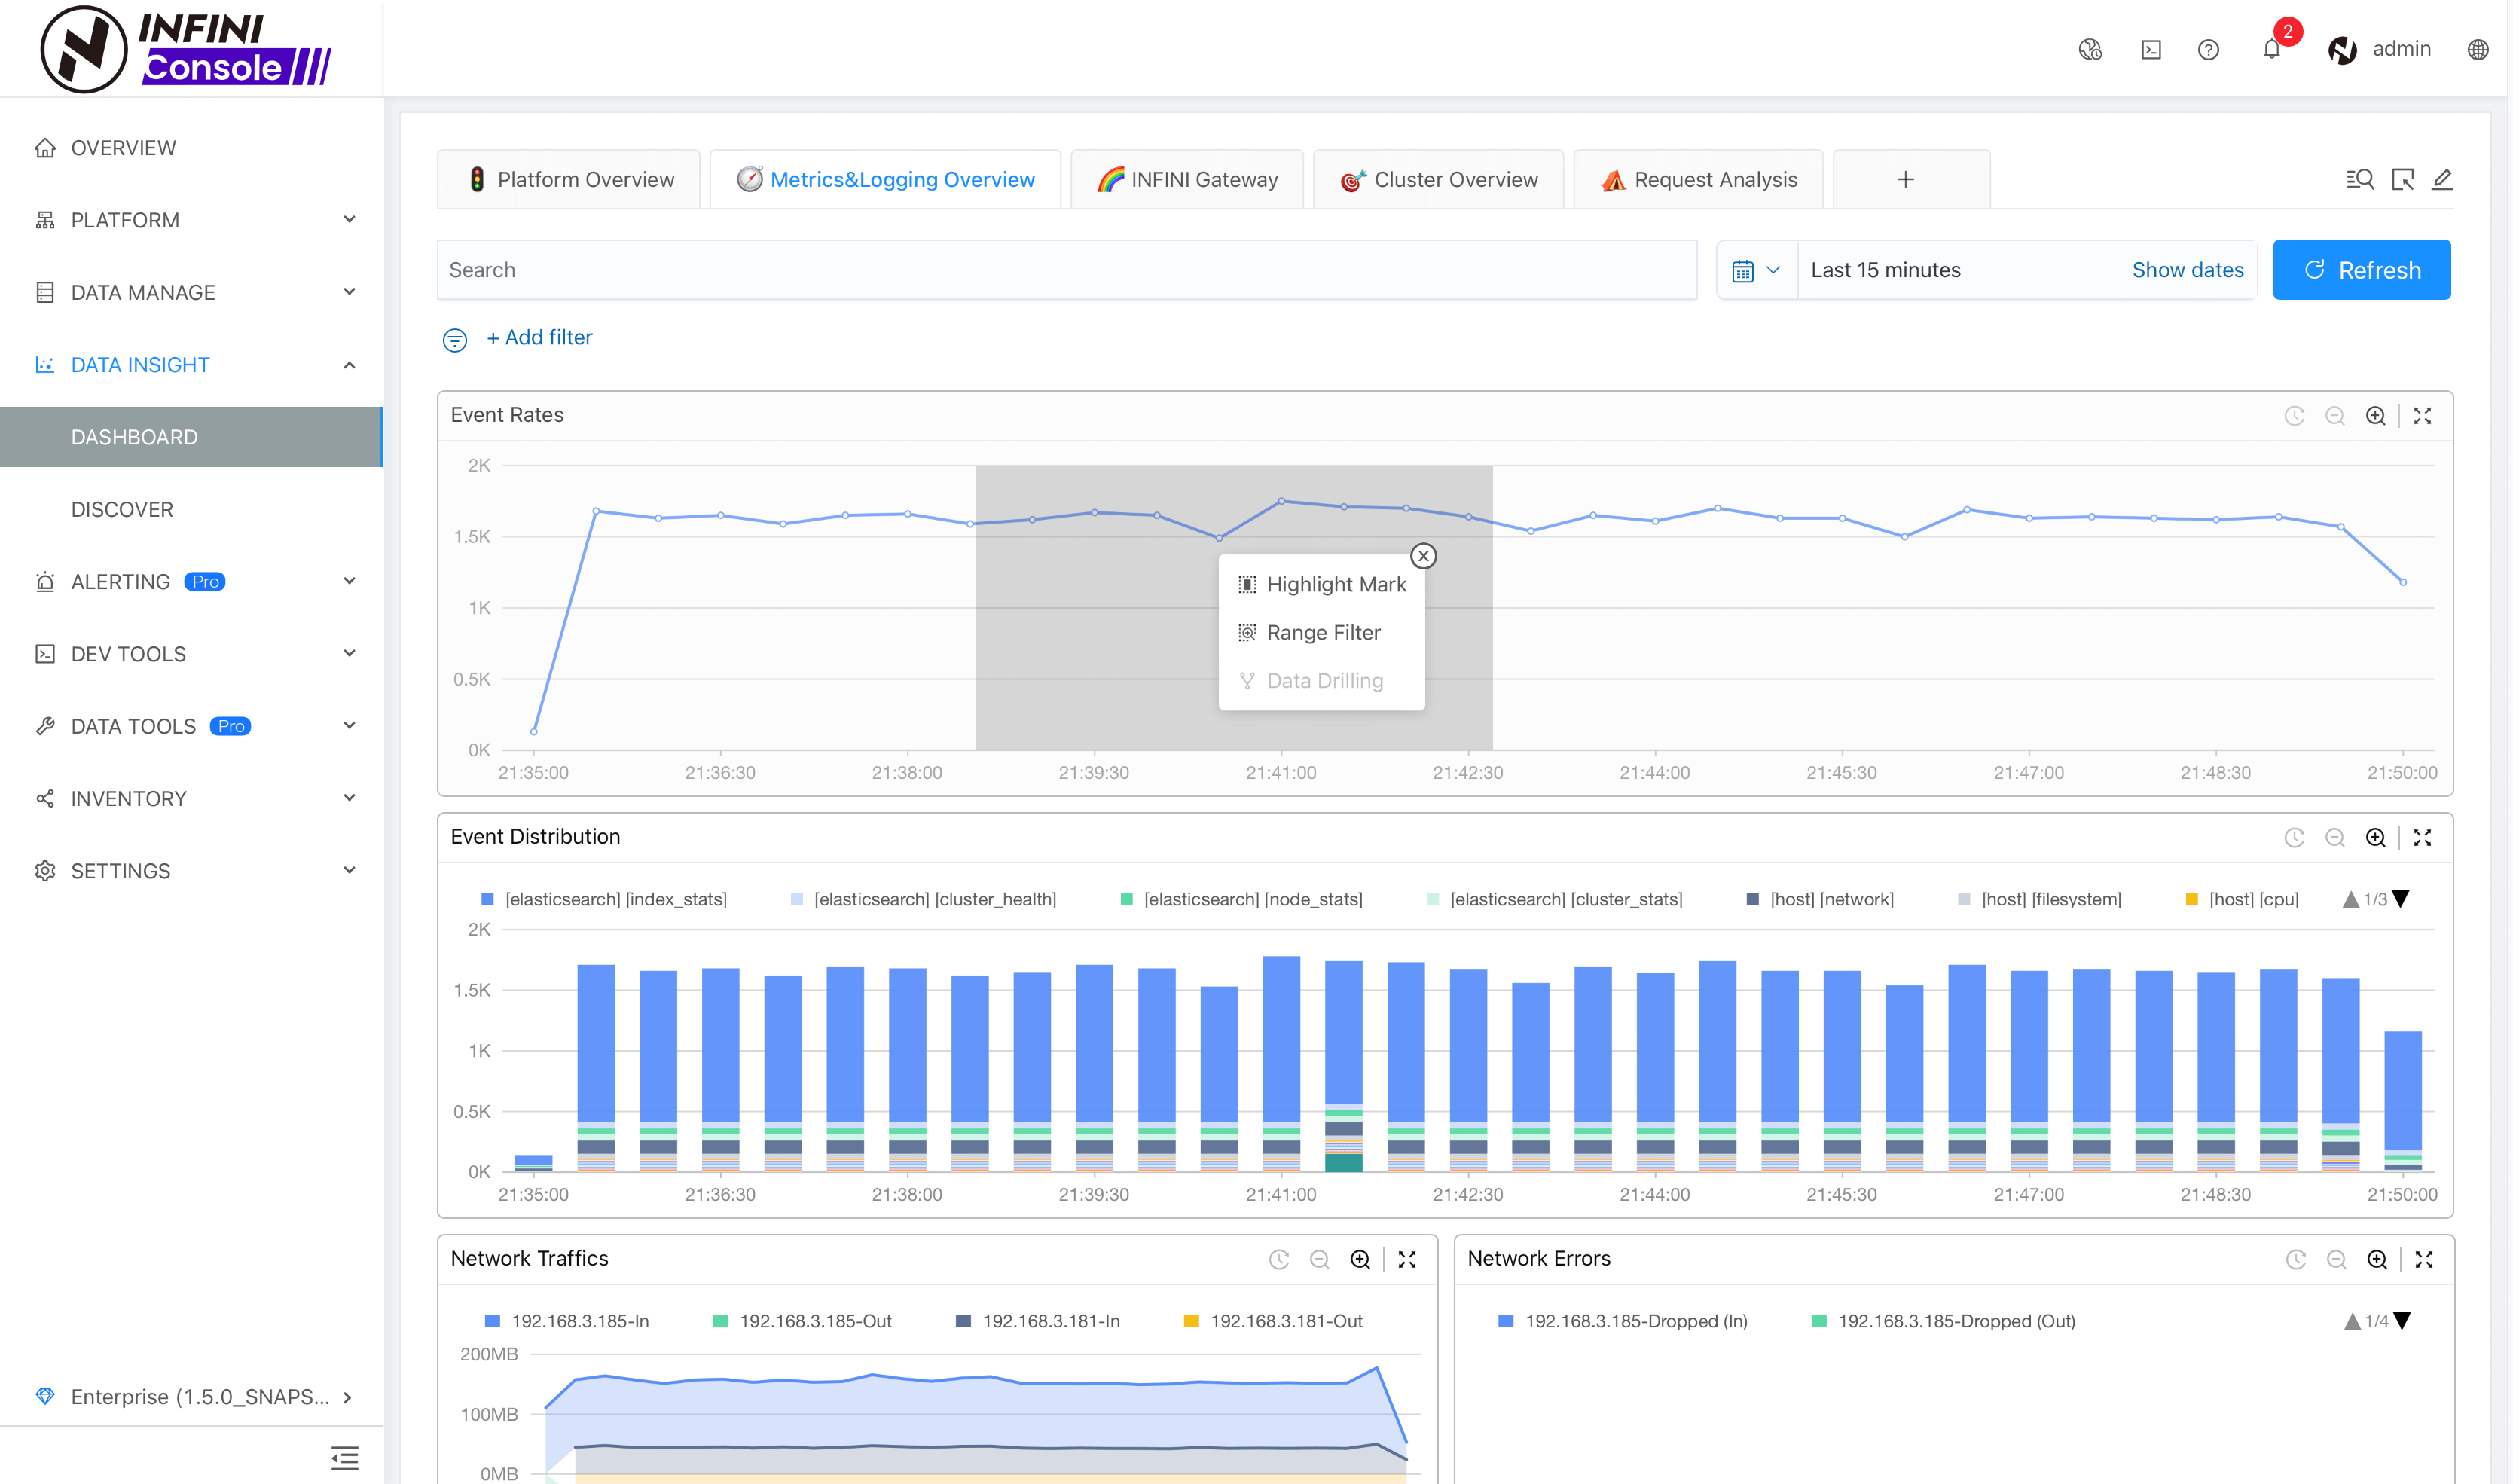Screen dimensions: 2513x1484
Task: Expand the DEV TOOLS sidebar menu
Action: pos(192,654)
